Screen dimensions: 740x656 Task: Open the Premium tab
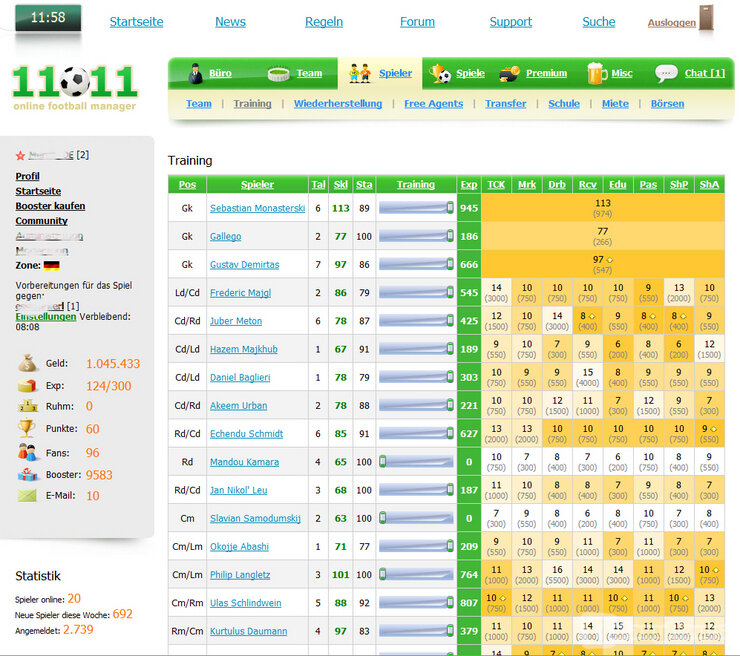pyautogui.click(x=546, y=73)
